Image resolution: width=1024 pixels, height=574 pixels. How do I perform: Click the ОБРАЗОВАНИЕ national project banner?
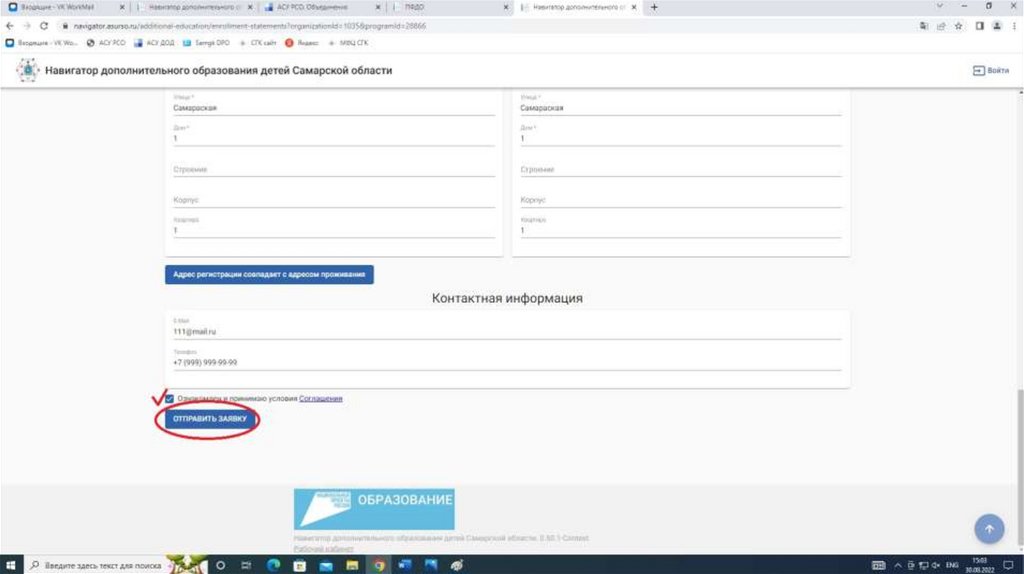click(x=374, y=509)
